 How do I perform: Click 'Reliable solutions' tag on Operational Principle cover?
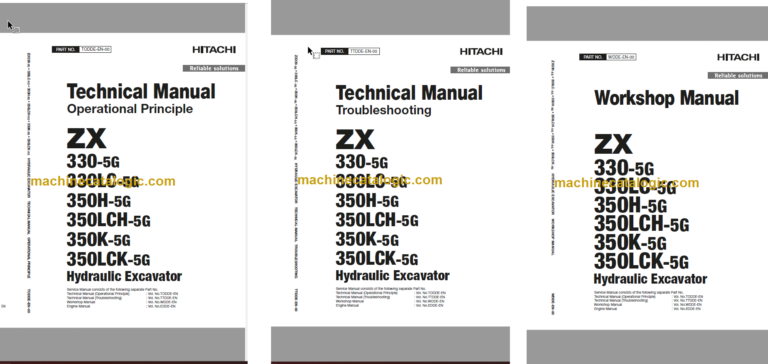pyautogui.click(x=214, y=68)
